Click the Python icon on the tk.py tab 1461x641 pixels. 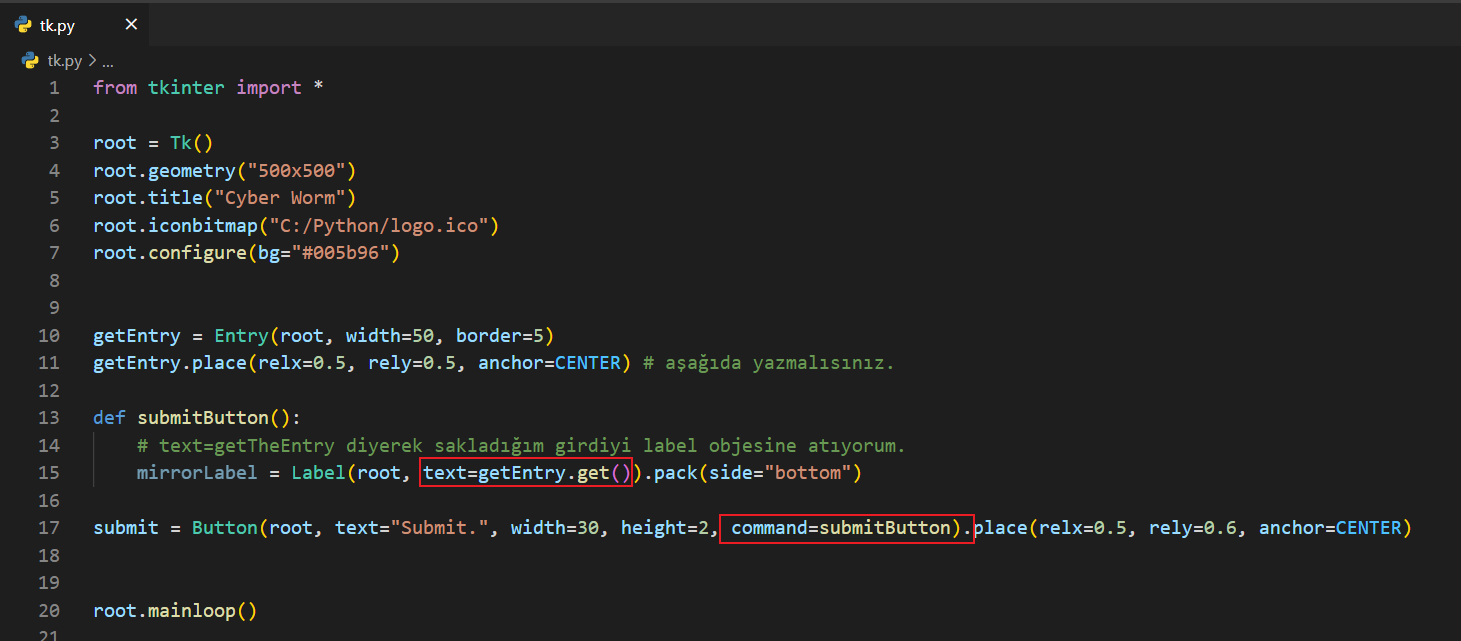click(x=23, y=25)
